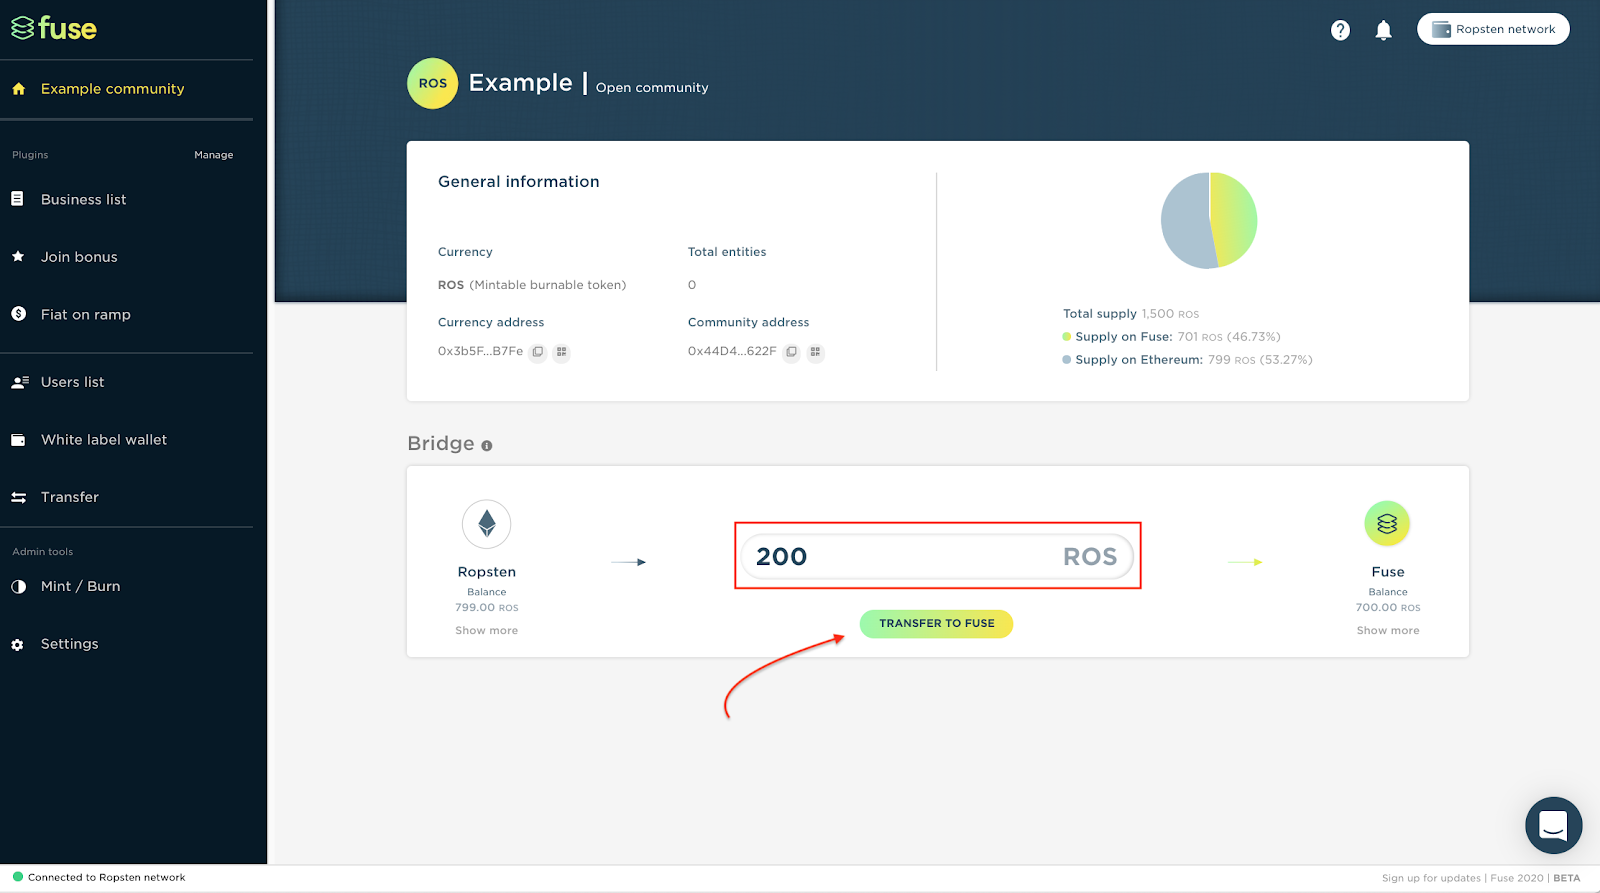Open community Settings
This screenshot has height=893, width=1600.
69,644
